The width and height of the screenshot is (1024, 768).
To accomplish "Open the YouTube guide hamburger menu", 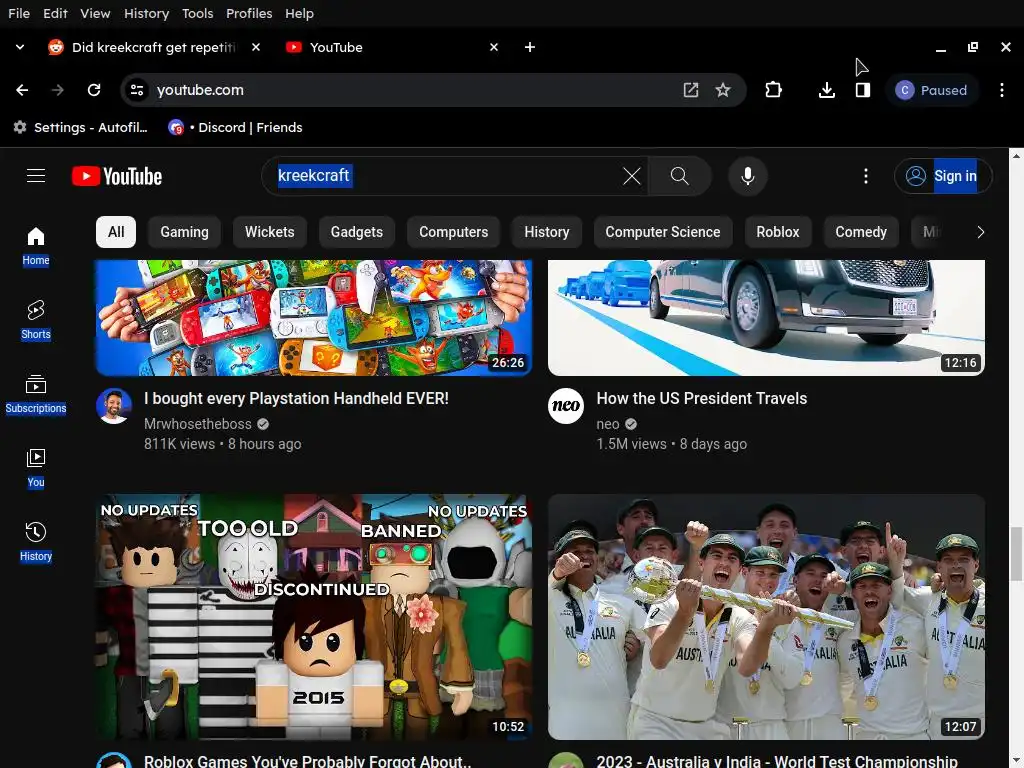I will (36, 176).
